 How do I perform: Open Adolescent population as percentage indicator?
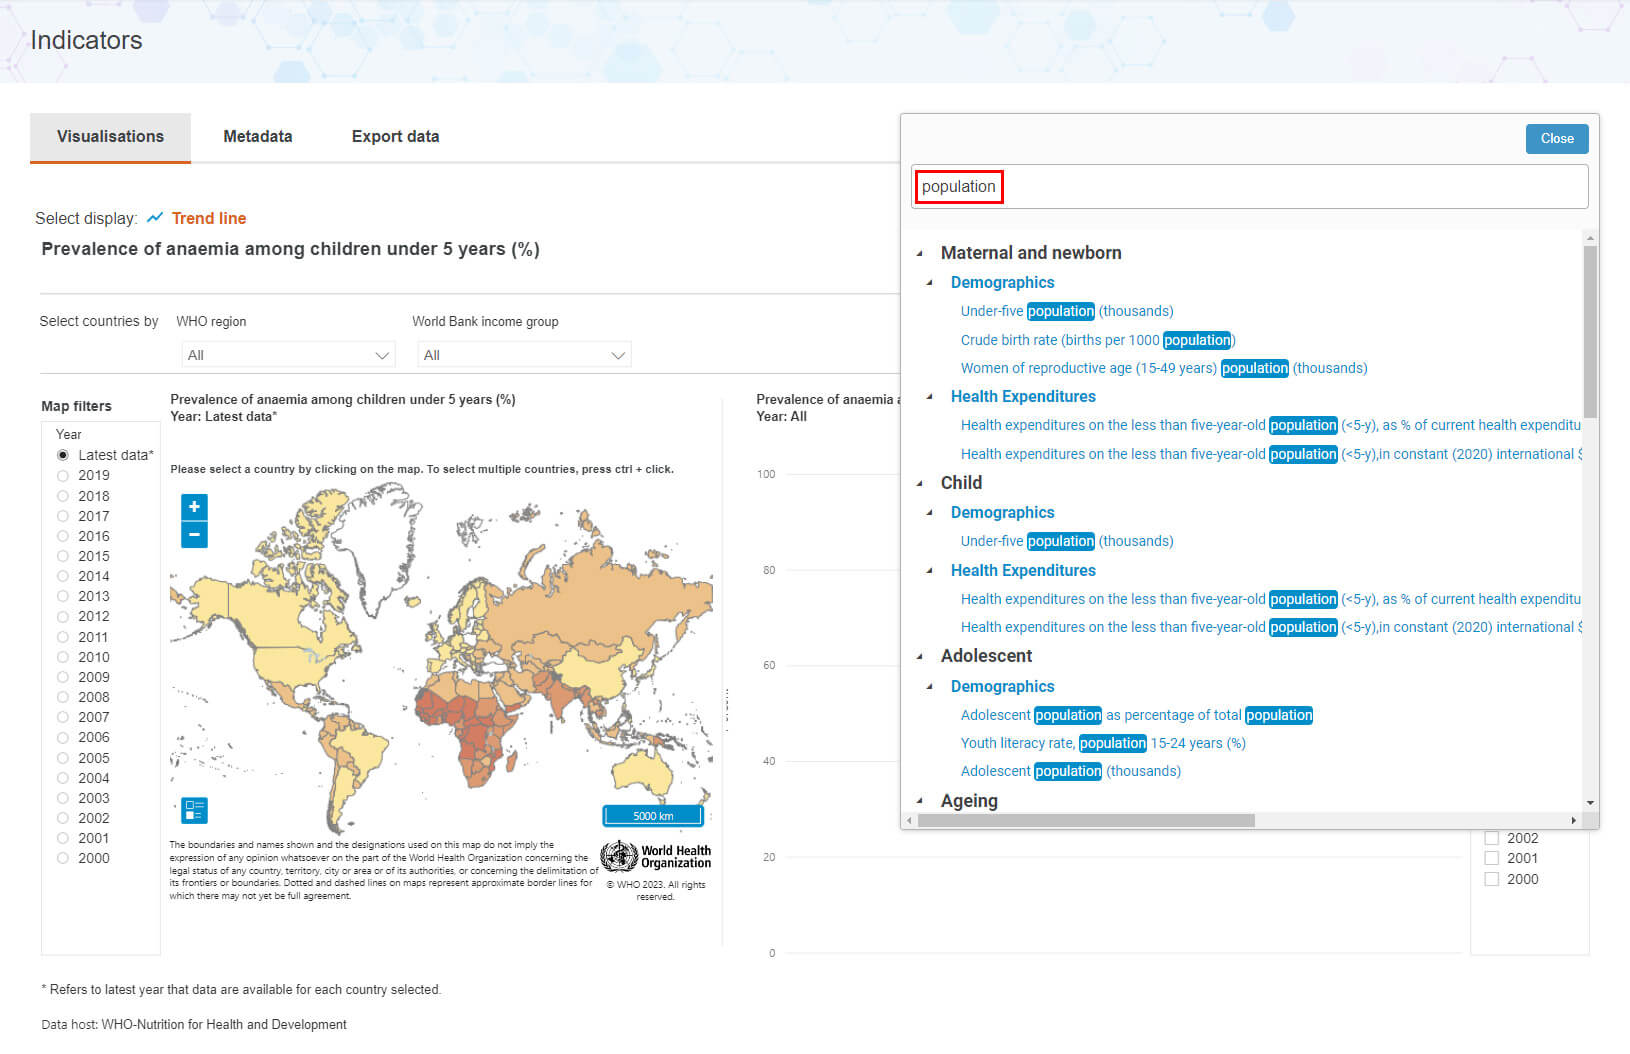(x=1137, y=715)
